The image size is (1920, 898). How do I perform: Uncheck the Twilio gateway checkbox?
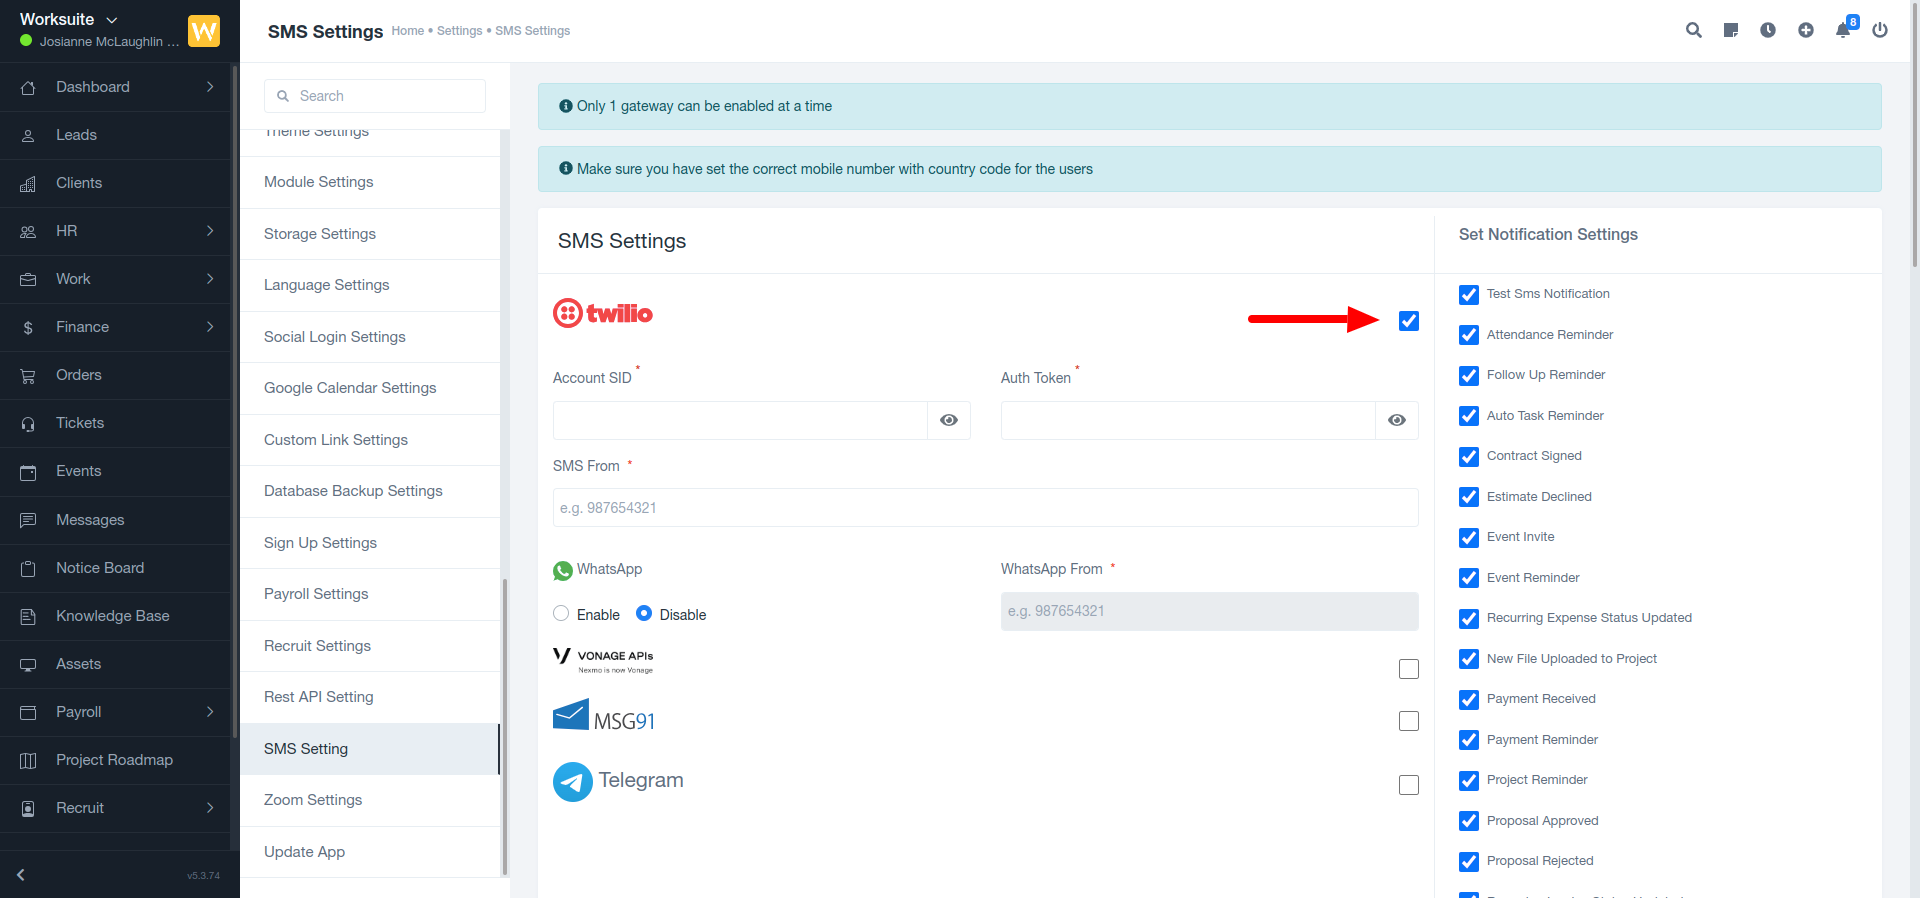pos(1409,321)
